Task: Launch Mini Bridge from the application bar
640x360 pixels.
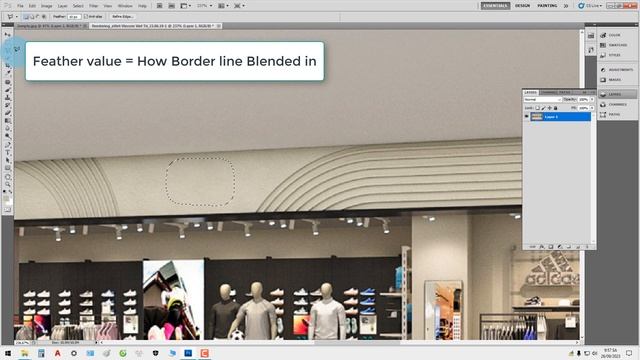Action: coord(171,6)
